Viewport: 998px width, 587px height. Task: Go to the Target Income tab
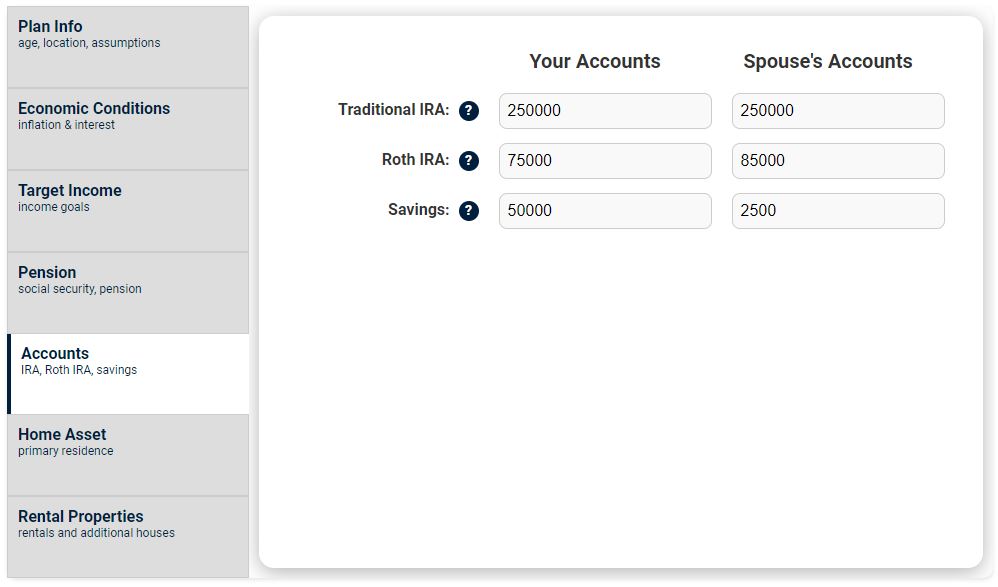[128, 211]
